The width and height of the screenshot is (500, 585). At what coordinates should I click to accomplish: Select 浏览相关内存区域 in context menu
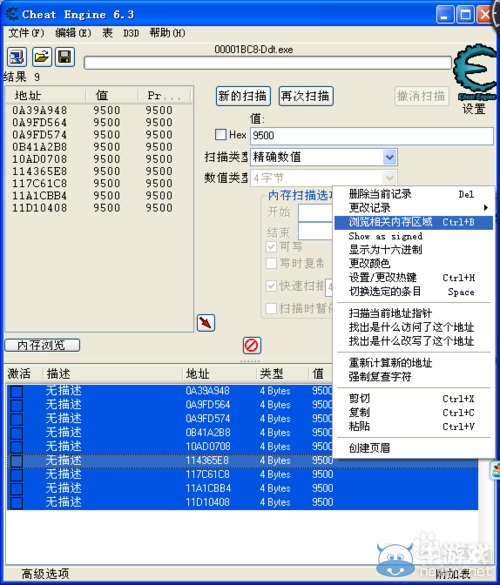coord(413,222)
